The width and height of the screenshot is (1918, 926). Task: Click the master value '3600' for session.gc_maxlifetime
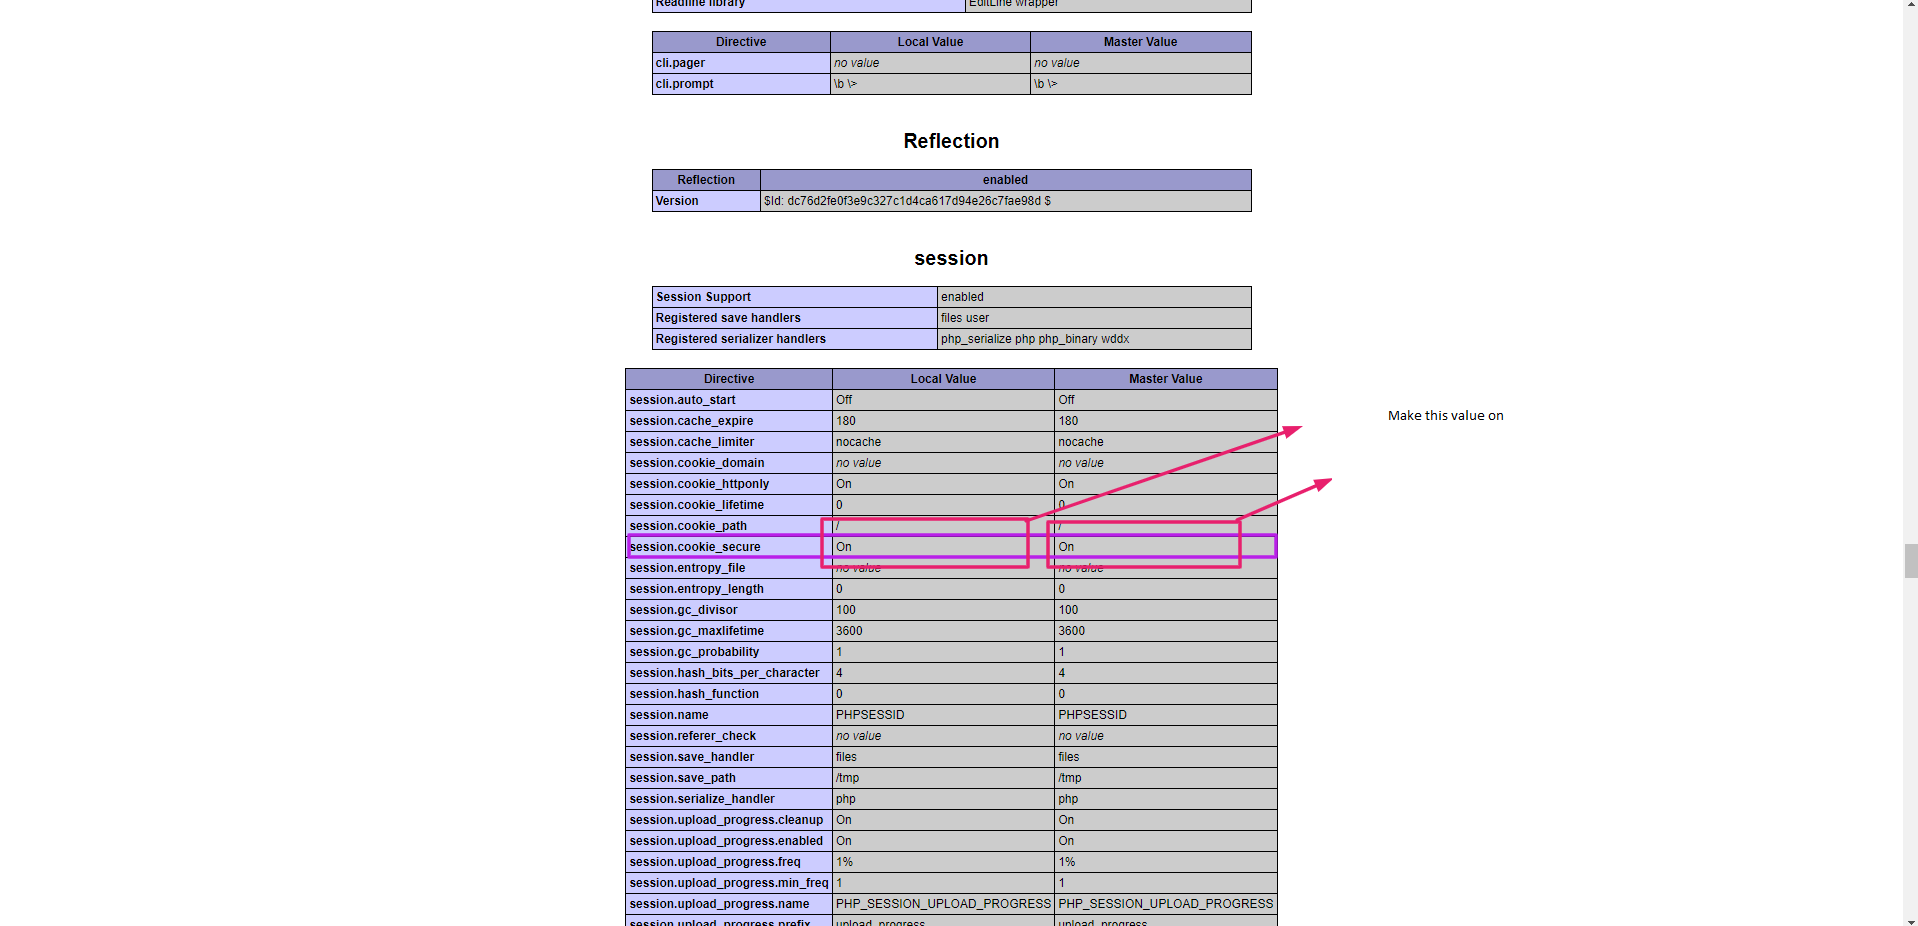click(x=1072, y=631)
